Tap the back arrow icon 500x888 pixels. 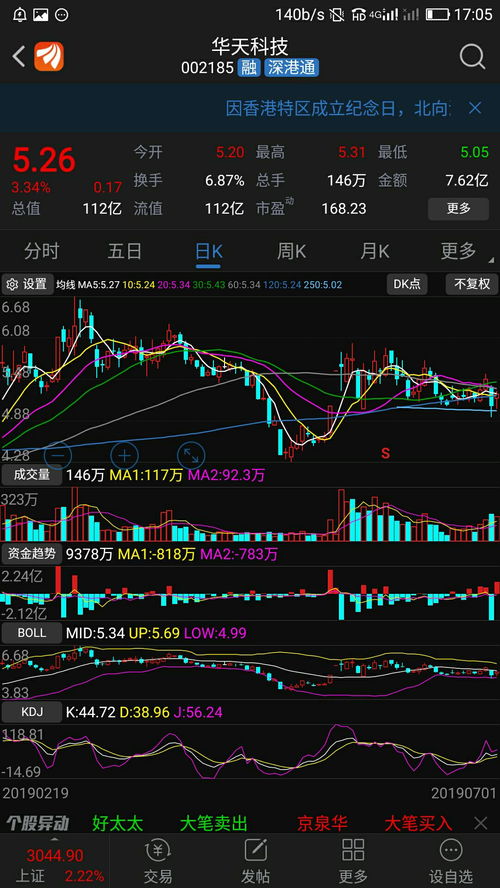tap(19, 57)
